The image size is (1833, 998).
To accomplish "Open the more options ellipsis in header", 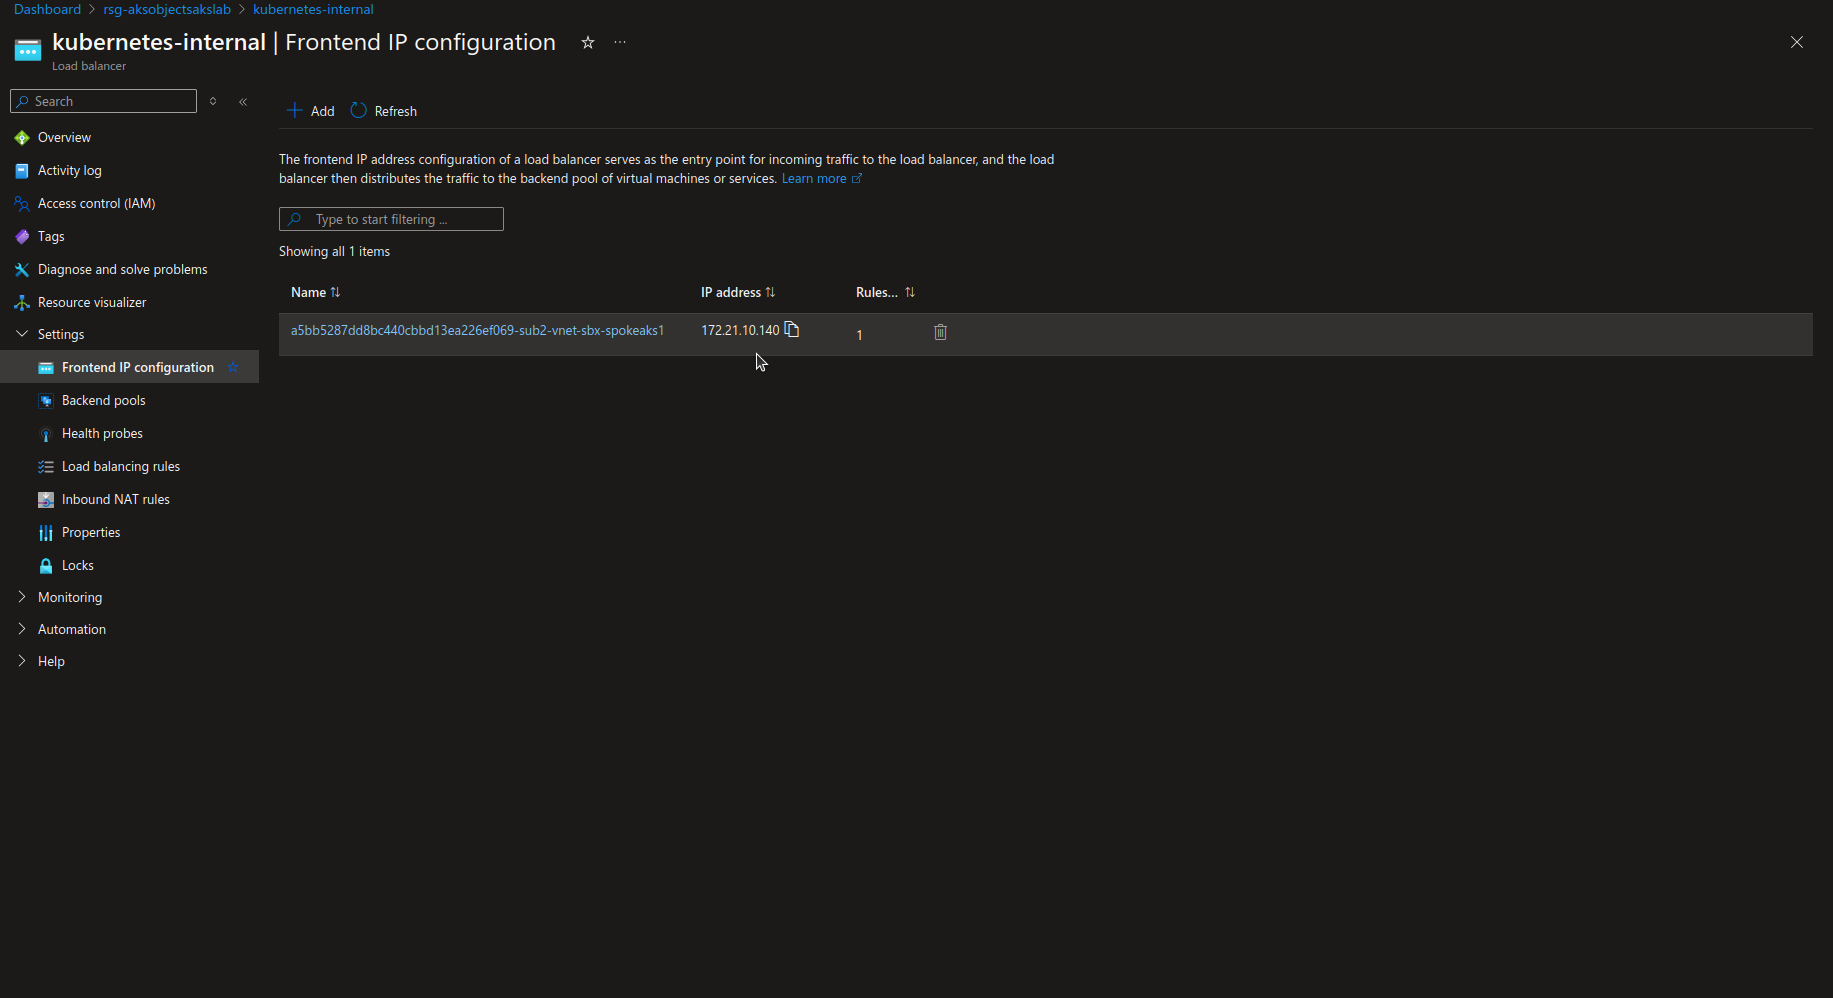I will click(620, 42).
